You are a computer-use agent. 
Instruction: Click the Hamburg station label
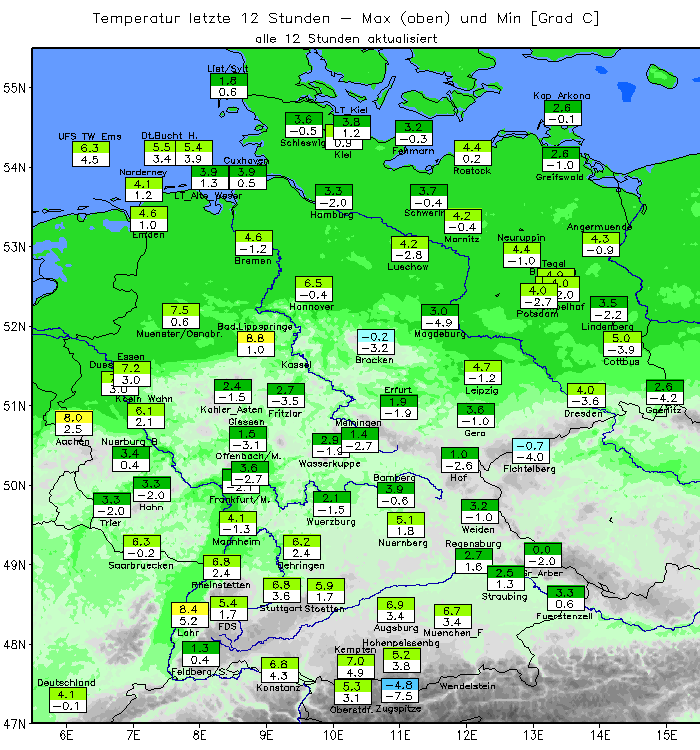coord(332,215)
